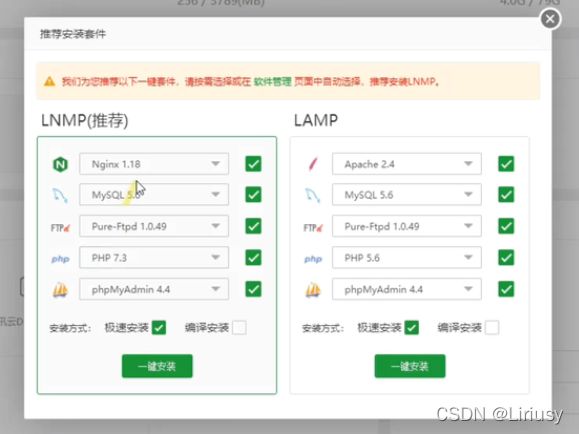The height and width of the screenshot is (434, 579).
Task: Click 安装方式 label in LAMP panel
Action: coord(323,328)
